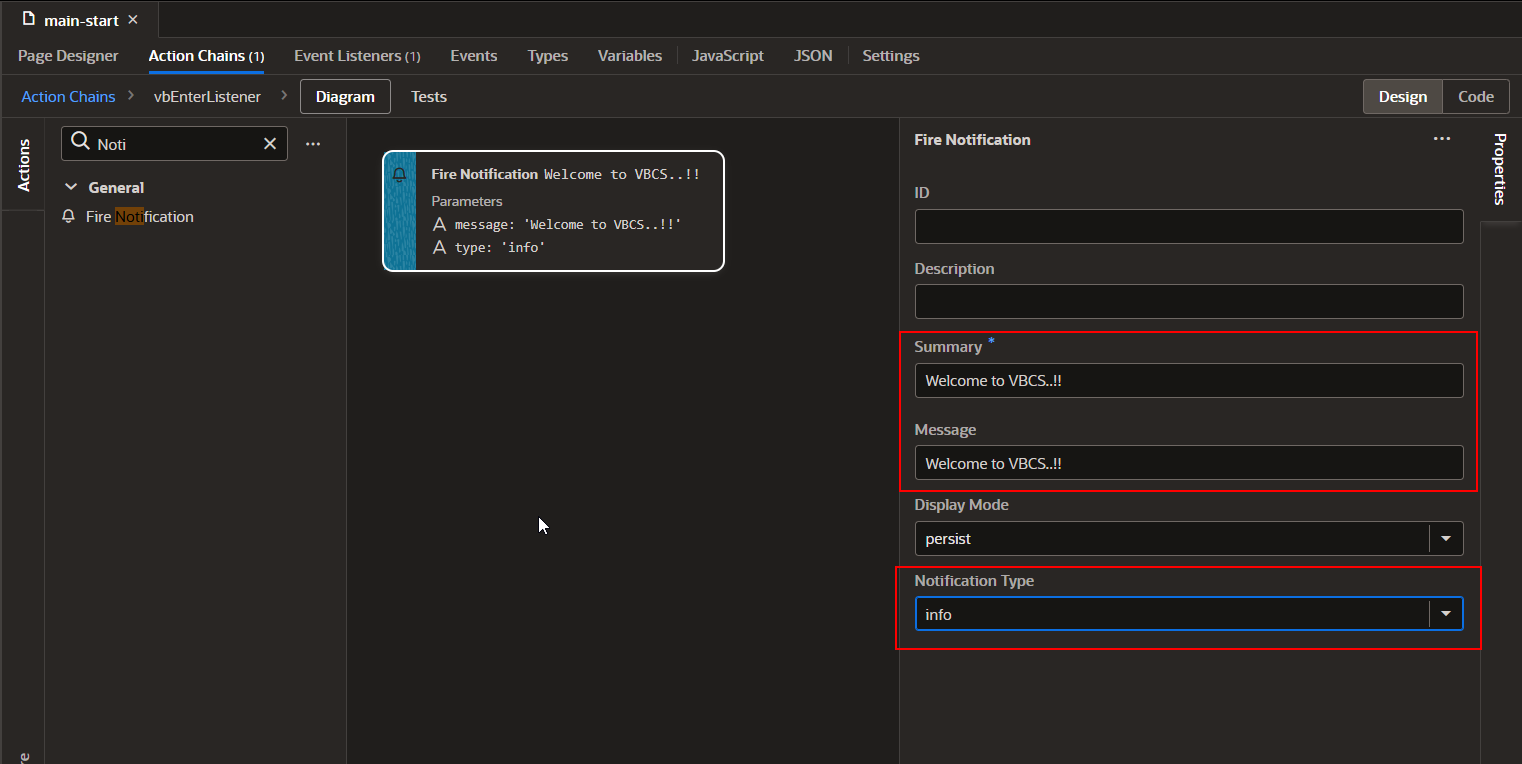
Task: Open Actions palette more options menu
Action: point(313,144)
